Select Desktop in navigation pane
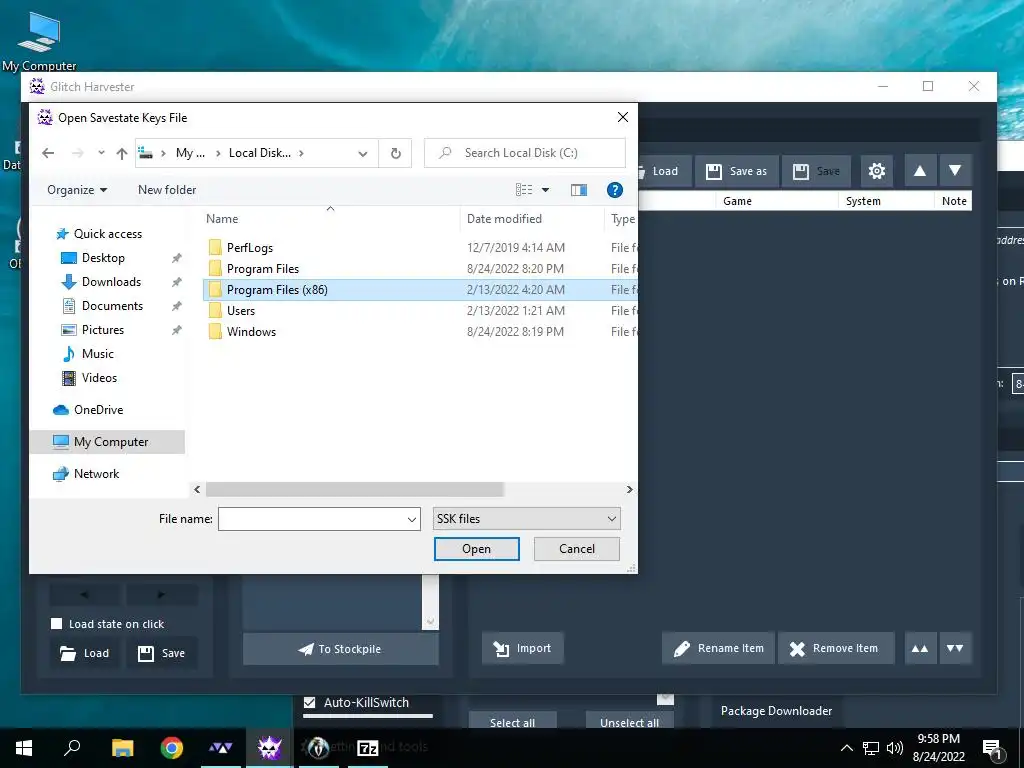 93,258
